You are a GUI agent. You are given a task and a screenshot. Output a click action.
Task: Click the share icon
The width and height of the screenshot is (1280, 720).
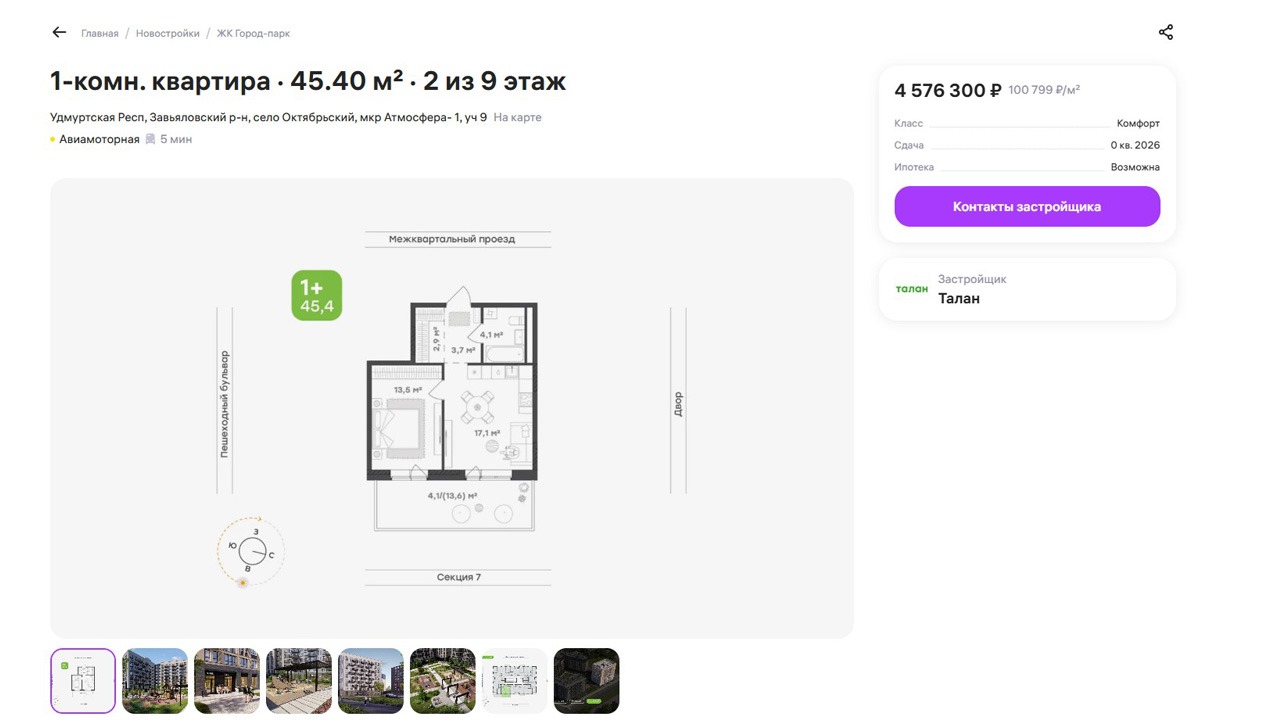click(x=1166, y=32)
